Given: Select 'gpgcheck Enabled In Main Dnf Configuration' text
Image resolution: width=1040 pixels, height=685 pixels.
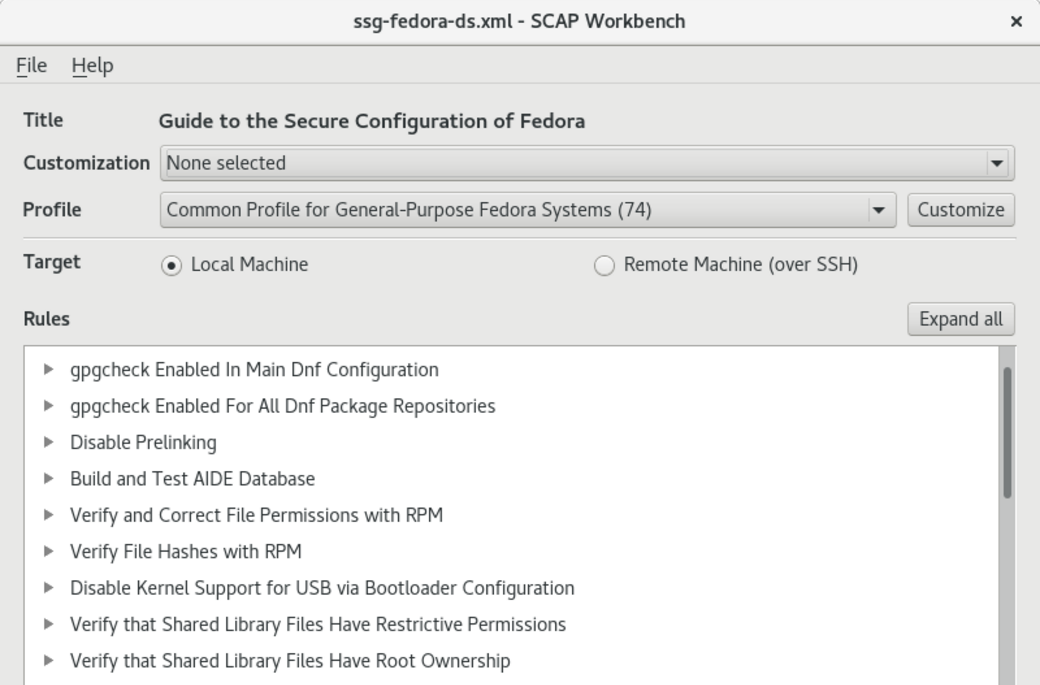Looking at the screenshot, I should pyautogui.click(x=255, y=370).
